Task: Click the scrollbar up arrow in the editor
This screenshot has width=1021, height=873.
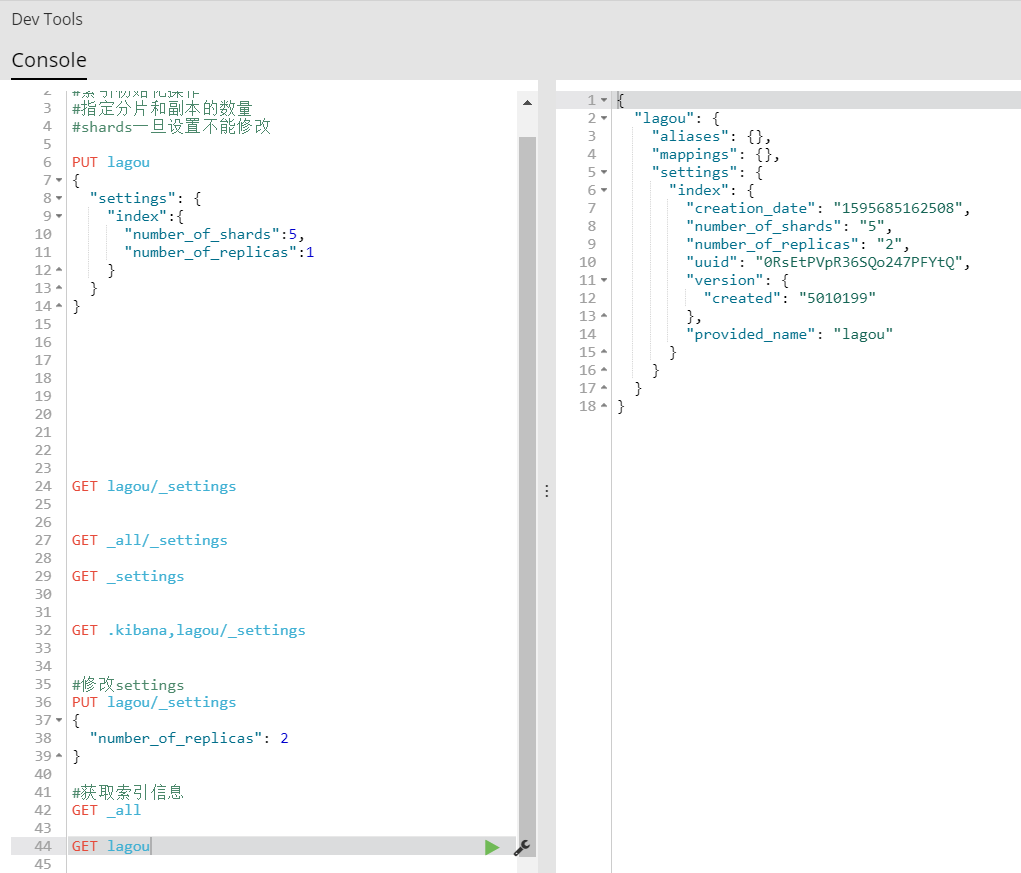Action: click(x=528, y=100)
